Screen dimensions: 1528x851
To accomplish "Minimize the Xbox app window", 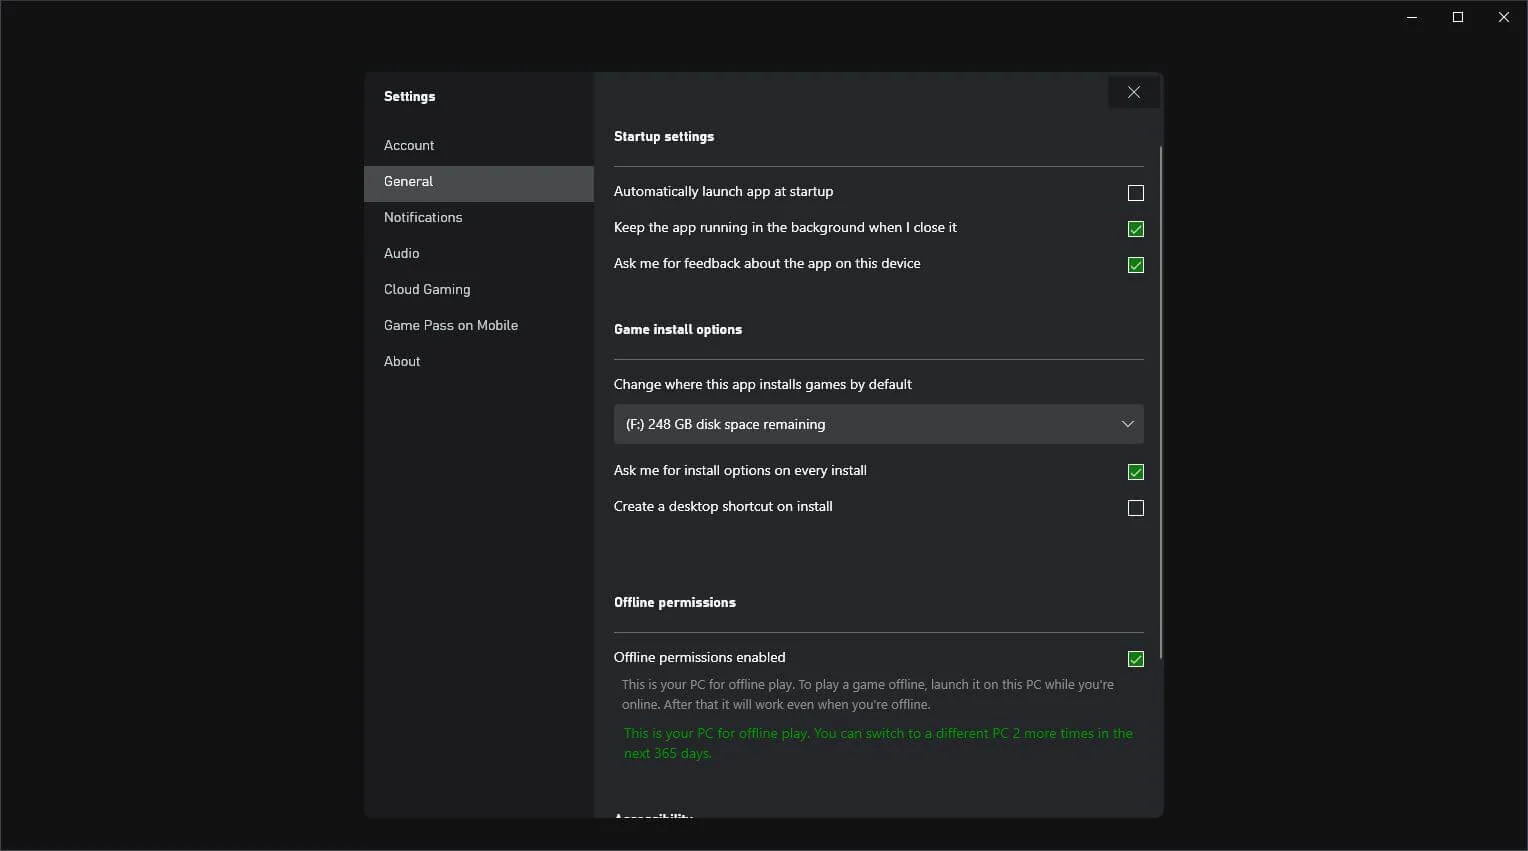I will (1411, 17).
